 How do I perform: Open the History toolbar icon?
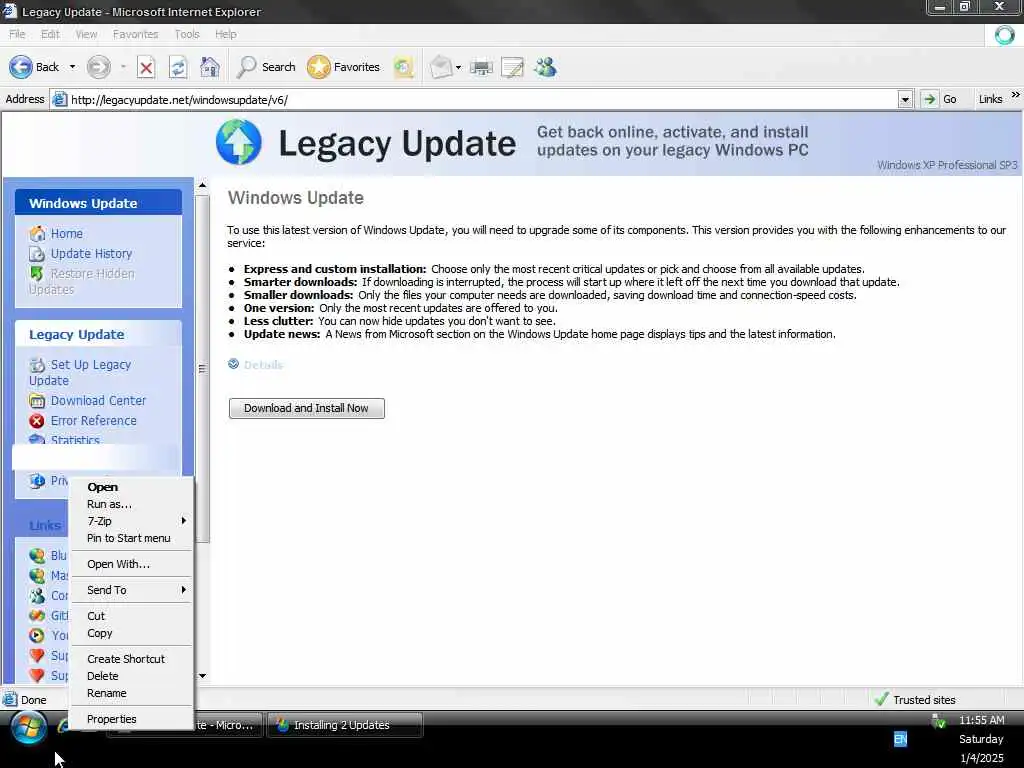[404, 67]
